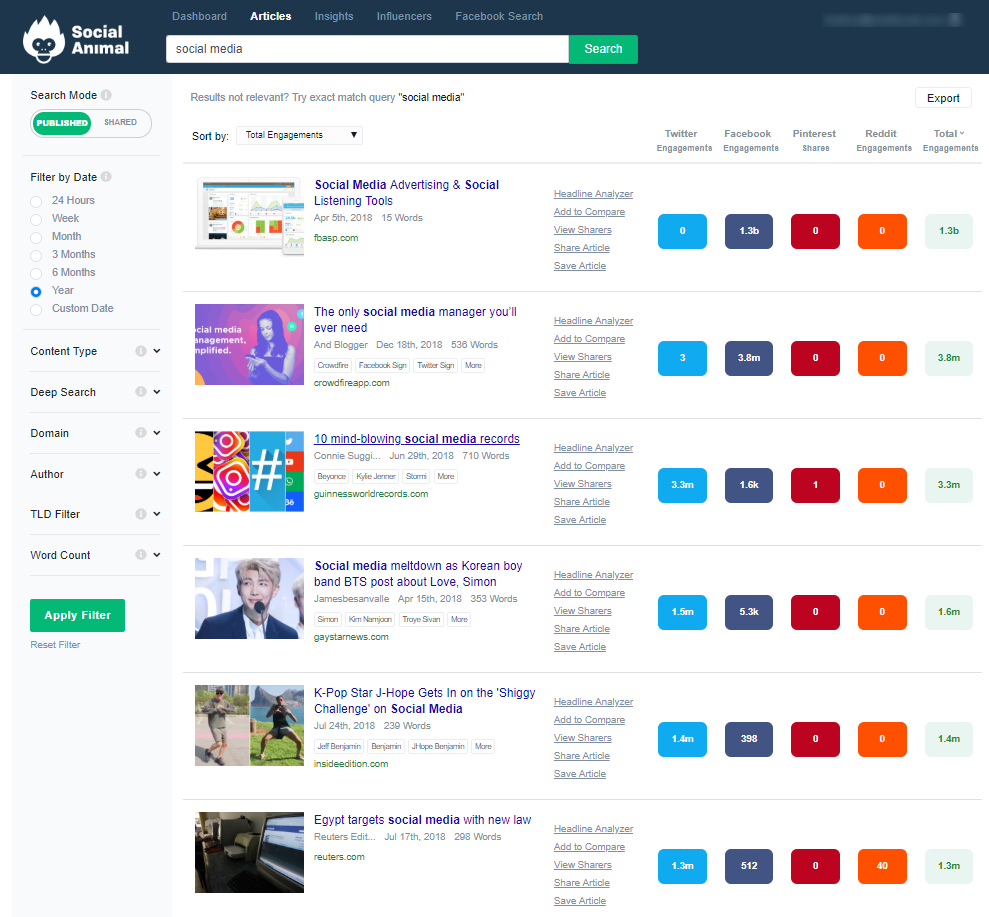The height and width of the screenshot is (917, 989).
Task: Expand the TLD Filter section
Action: (x=156, y=514)
